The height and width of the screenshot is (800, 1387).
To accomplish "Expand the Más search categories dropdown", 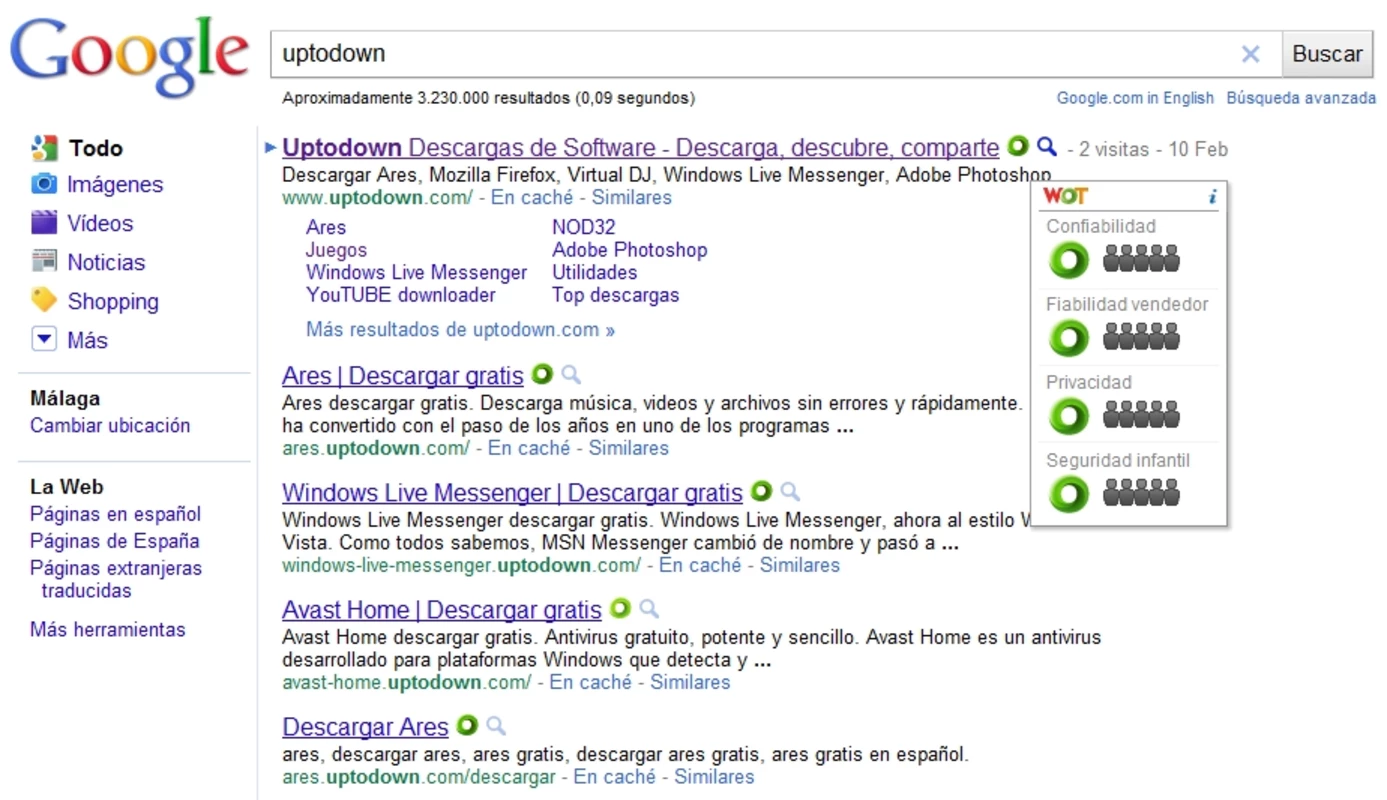I will coord(44,340).
